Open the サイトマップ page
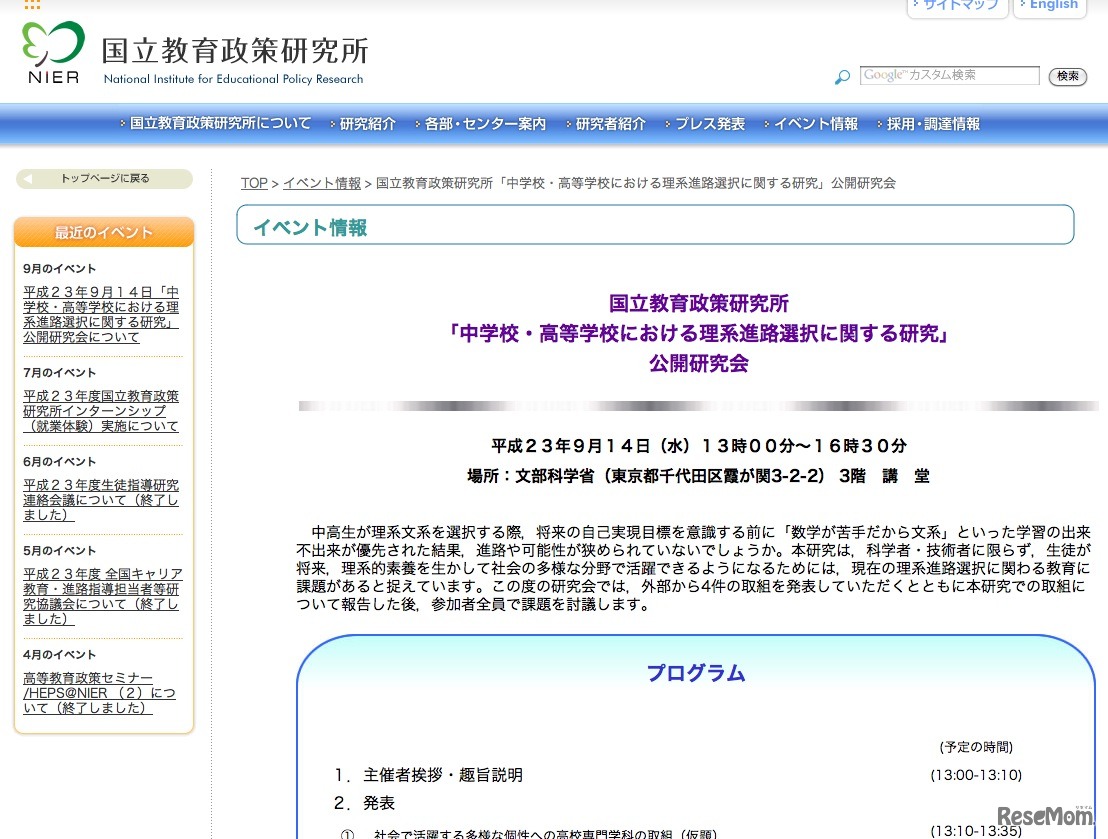 pos(959,5)
